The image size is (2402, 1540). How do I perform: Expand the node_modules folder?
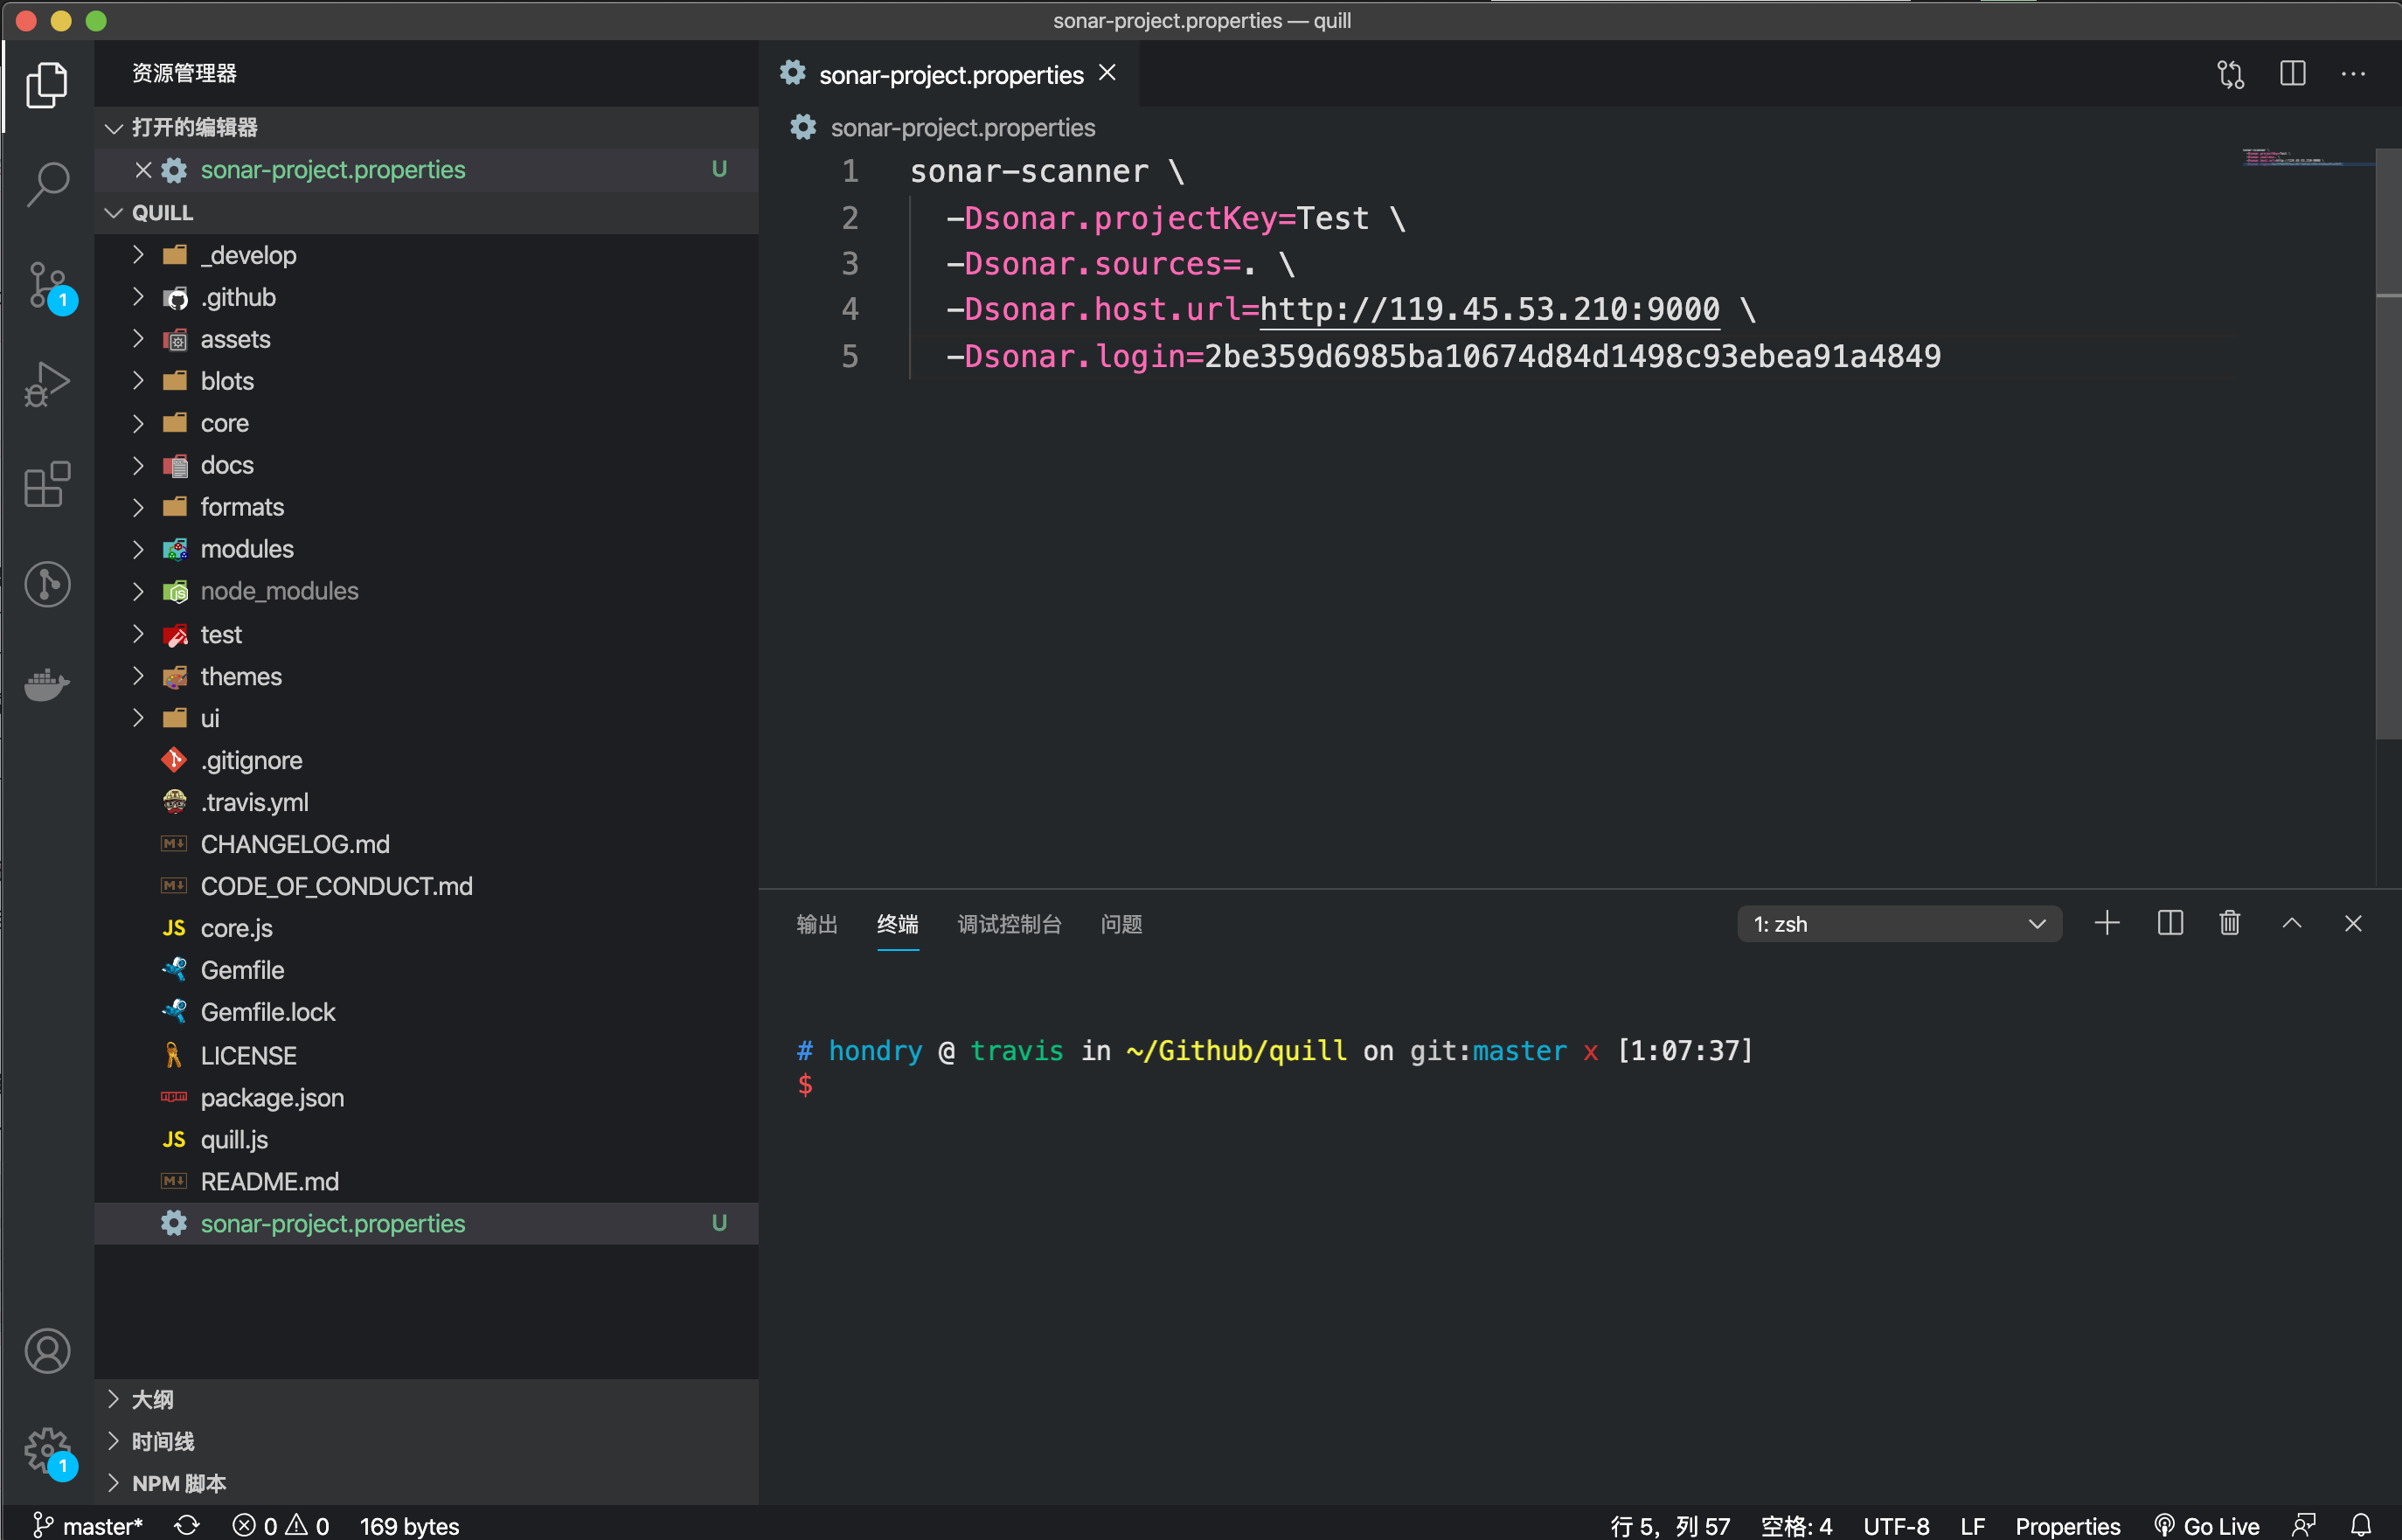pos(279,591)
